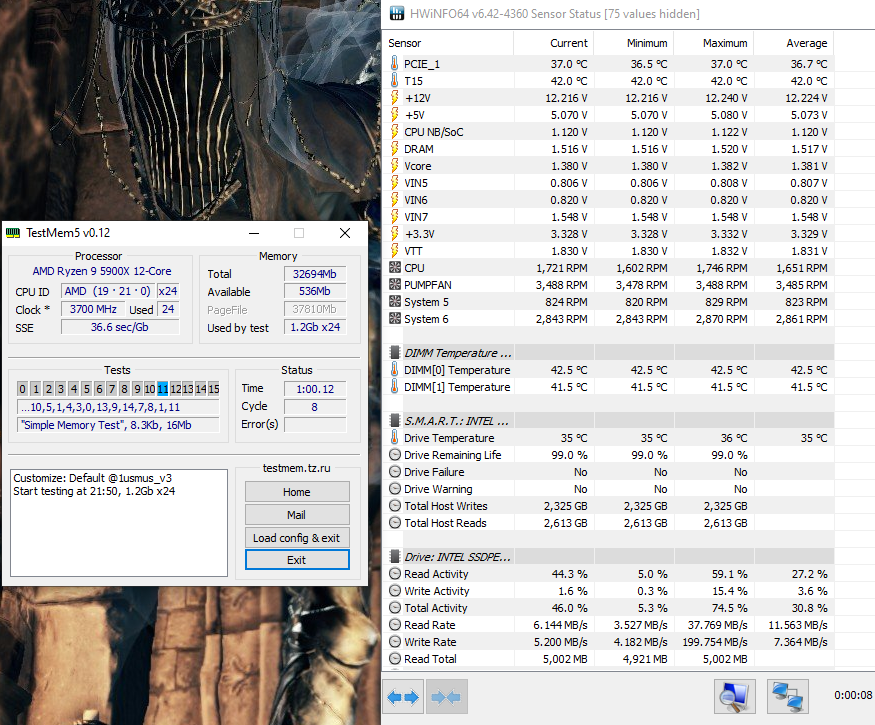Screen dimensions: 875x725
Task: Click the Maximum column header
Action: [714, 43]
